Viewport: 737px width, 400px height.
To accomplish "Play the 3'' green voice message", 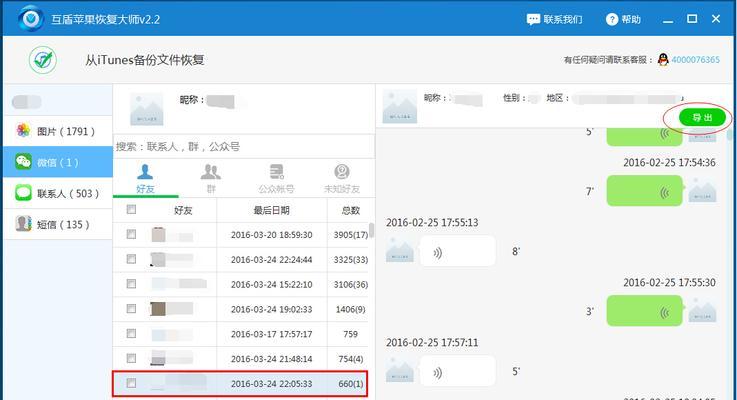I will [644, 311].
